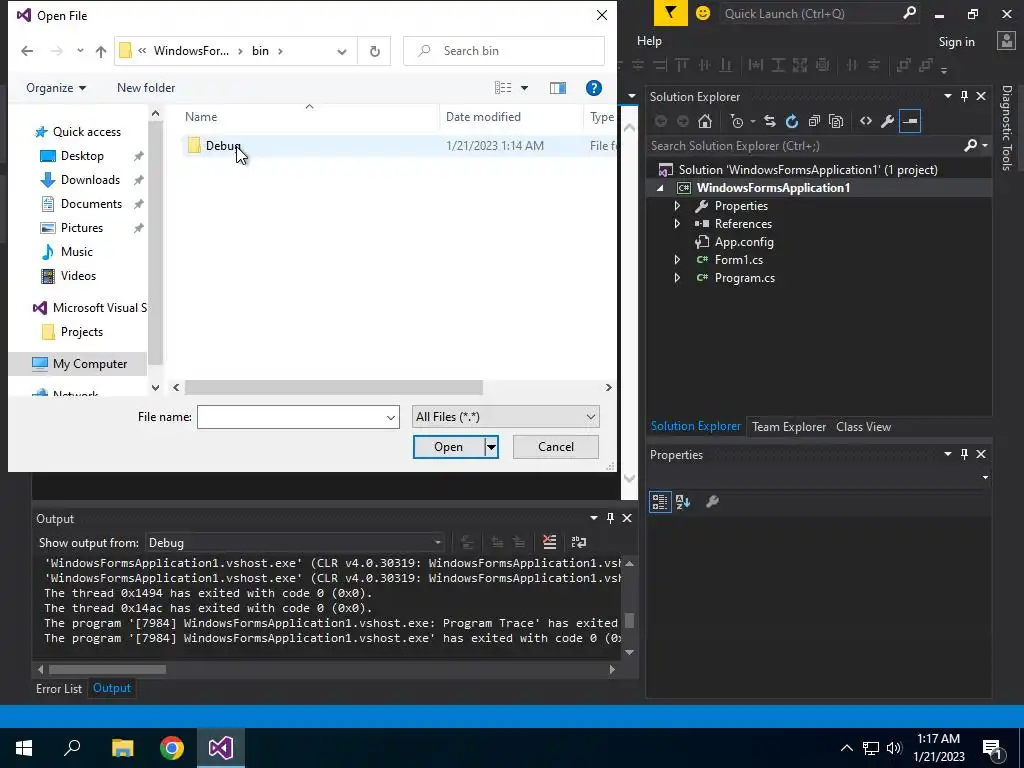Open Show output from Debug dropdown
Viewport: 1024px width, 768px height.
pos(295,543)
